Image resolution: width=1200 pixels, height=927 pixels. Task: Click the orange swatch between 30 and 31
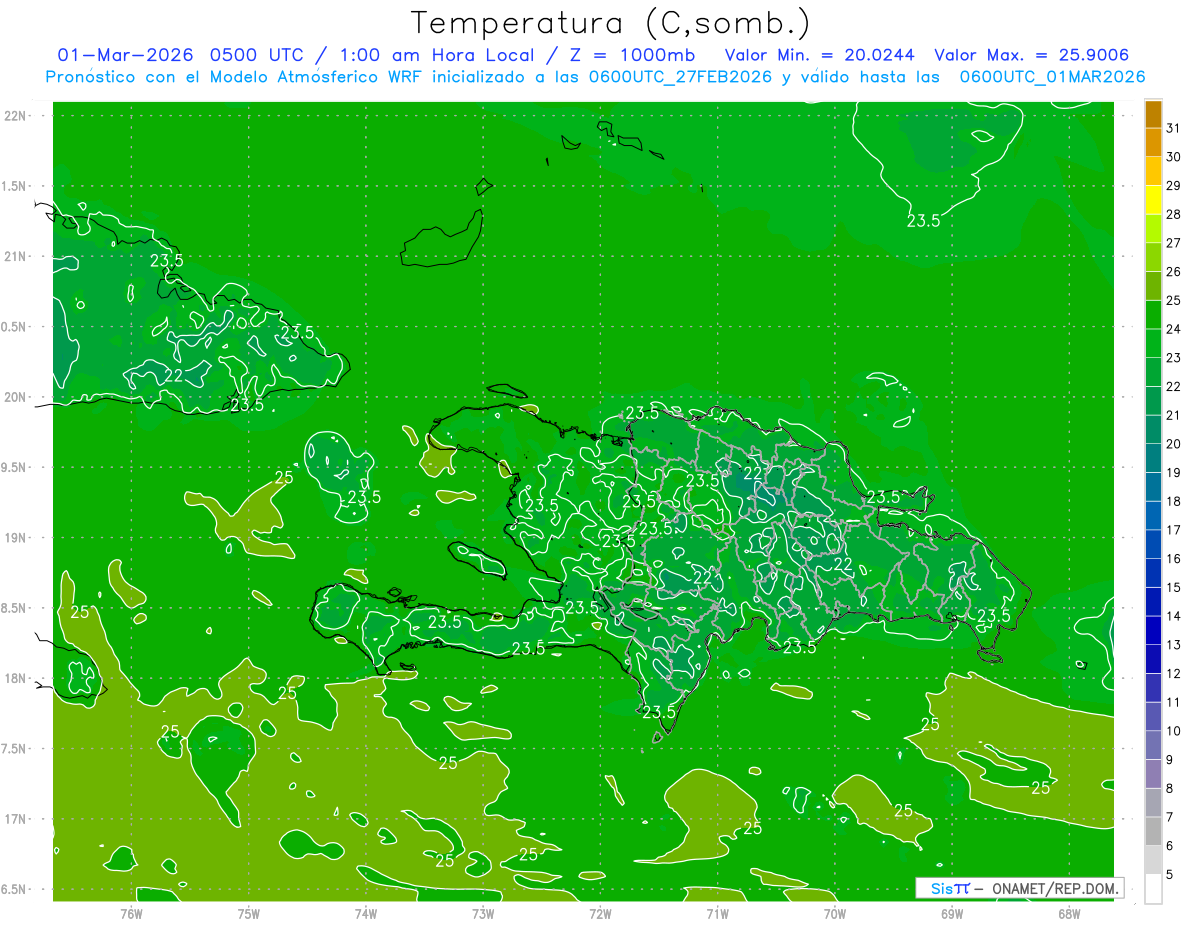click(1153, 142)
